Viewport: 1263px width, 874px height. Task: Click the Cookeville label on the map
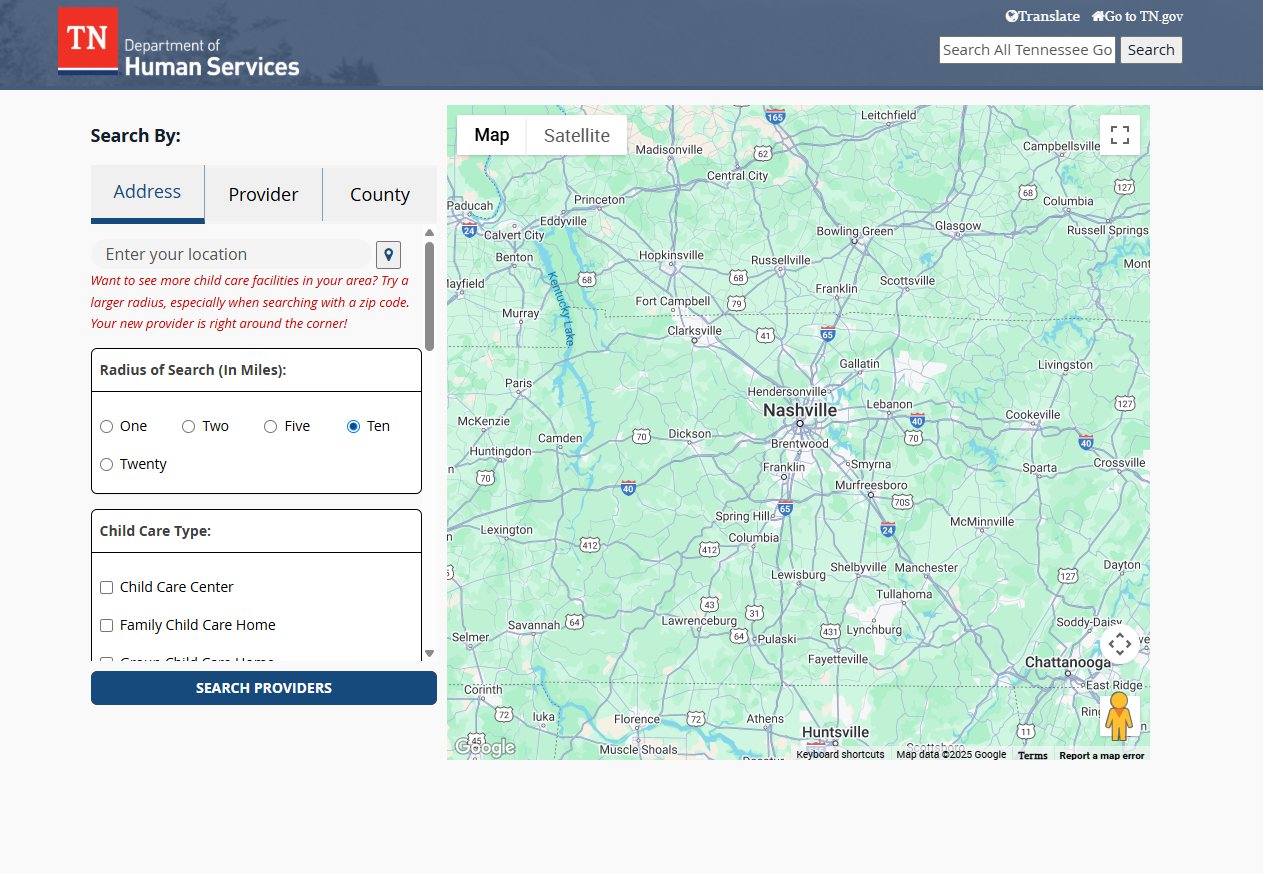(x=1033, y=414)
